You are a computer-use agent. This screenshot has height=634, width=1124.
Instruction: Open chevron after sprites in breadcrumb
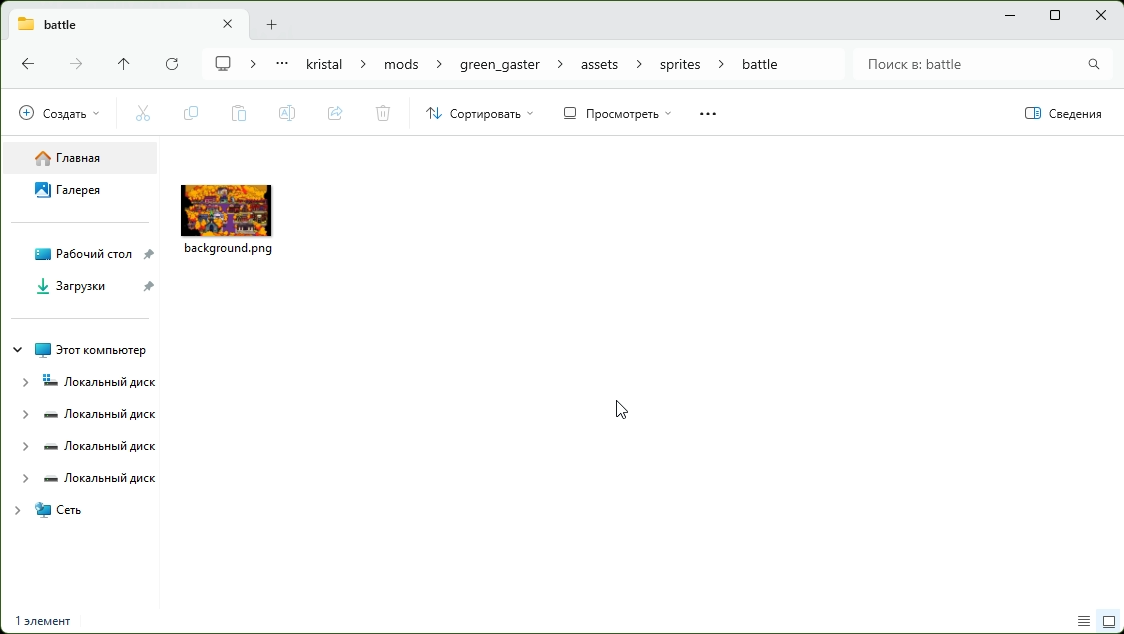(x=721, y=64)
